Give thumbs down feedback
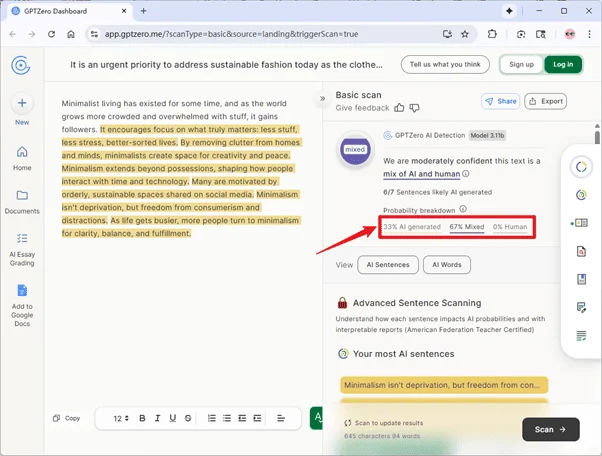Image resolution: width=602 pixels, height=456 pixels. click(414, 108)
